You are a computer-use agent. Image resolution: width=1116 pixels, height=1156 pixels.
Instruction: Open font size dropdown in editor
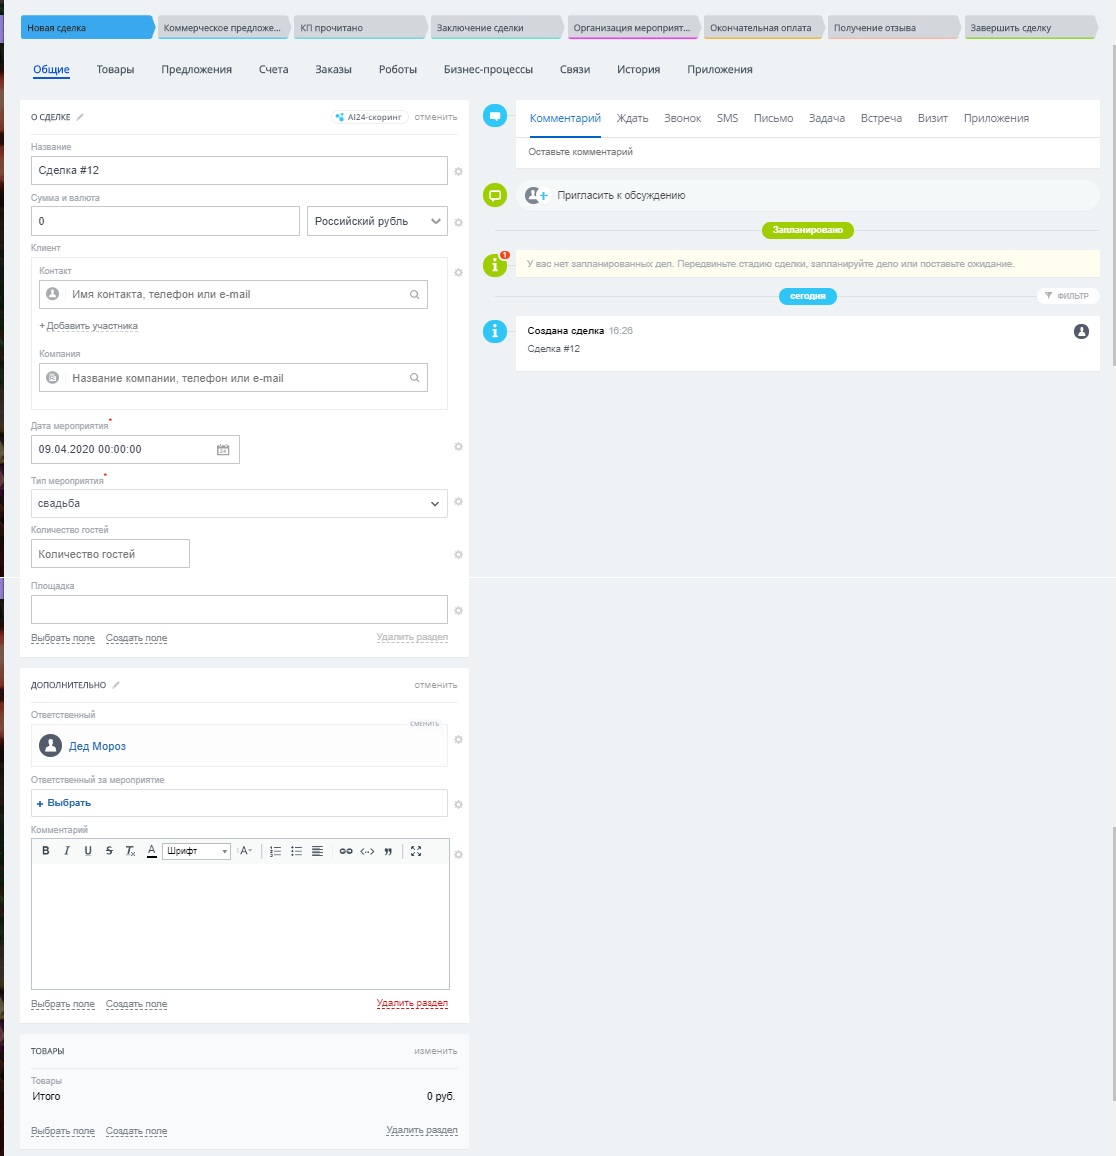(246, 851)
